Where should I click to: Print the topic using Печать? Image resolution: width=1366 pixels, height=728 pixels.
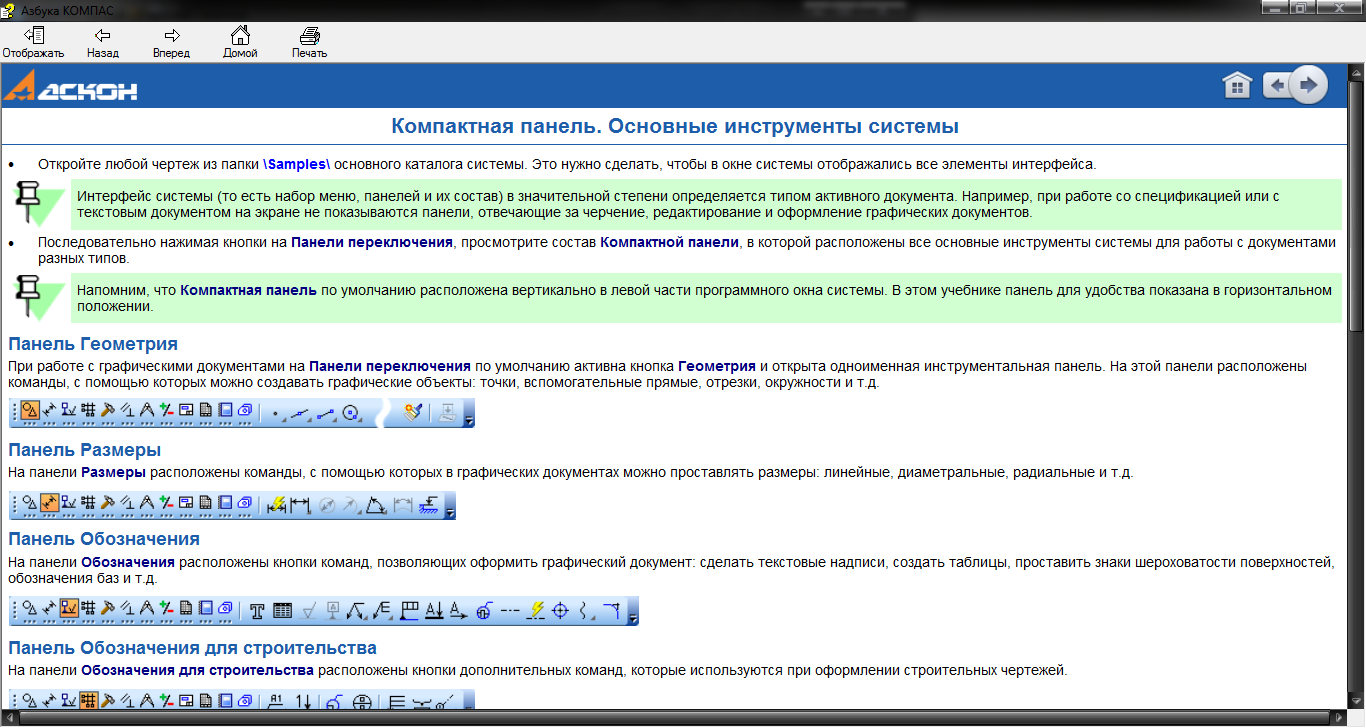(309, 43)
